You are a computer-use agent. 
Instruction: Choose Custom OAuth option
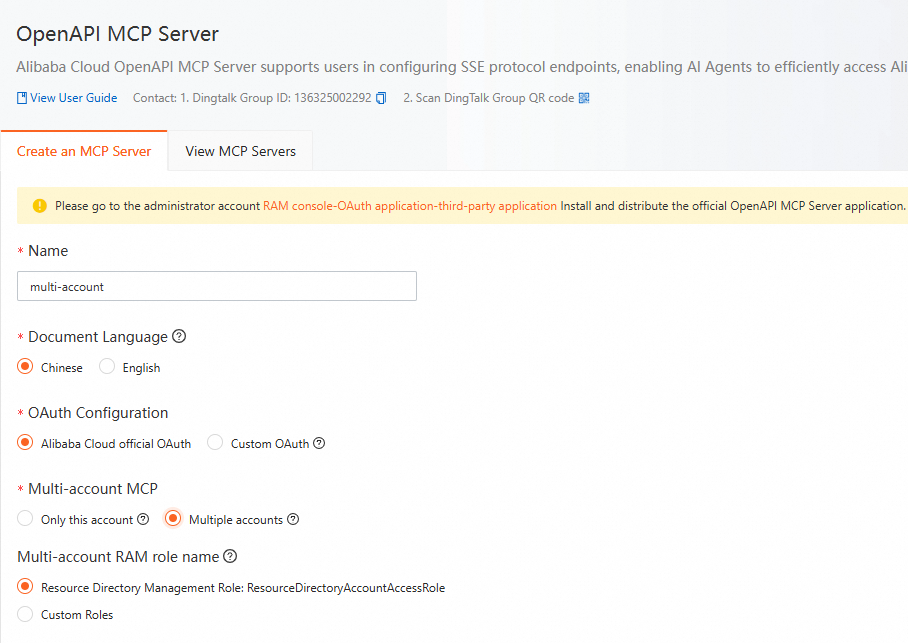click(x=215, y=443)
